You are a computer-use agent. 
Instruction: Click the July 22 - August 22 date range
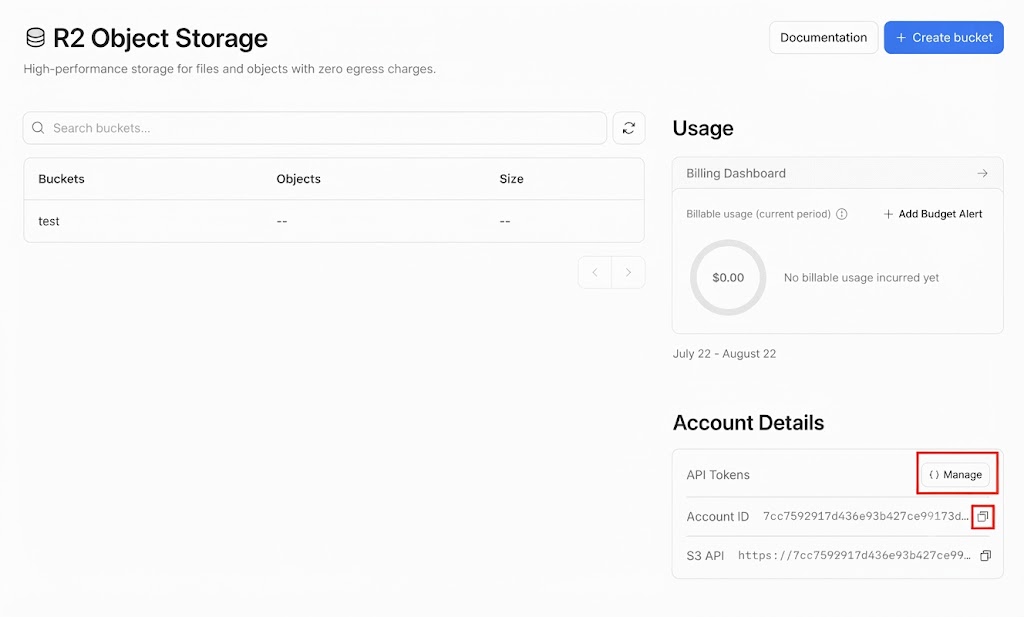point(724,354)
